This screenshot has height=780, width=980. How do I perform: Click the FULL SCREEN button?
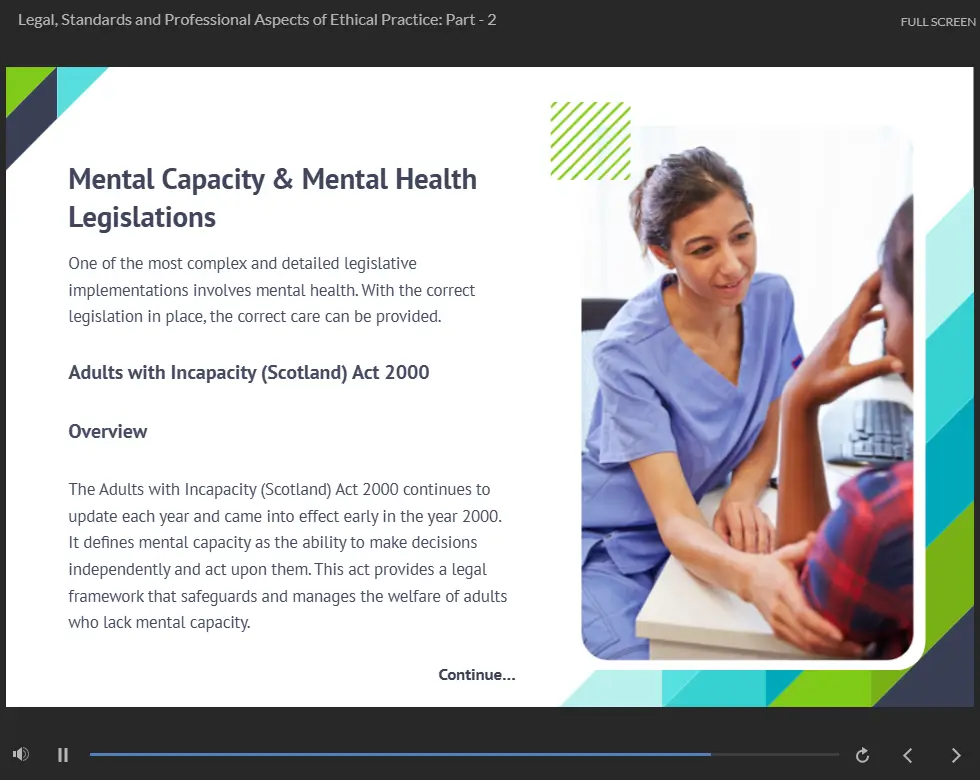point(938,22)
